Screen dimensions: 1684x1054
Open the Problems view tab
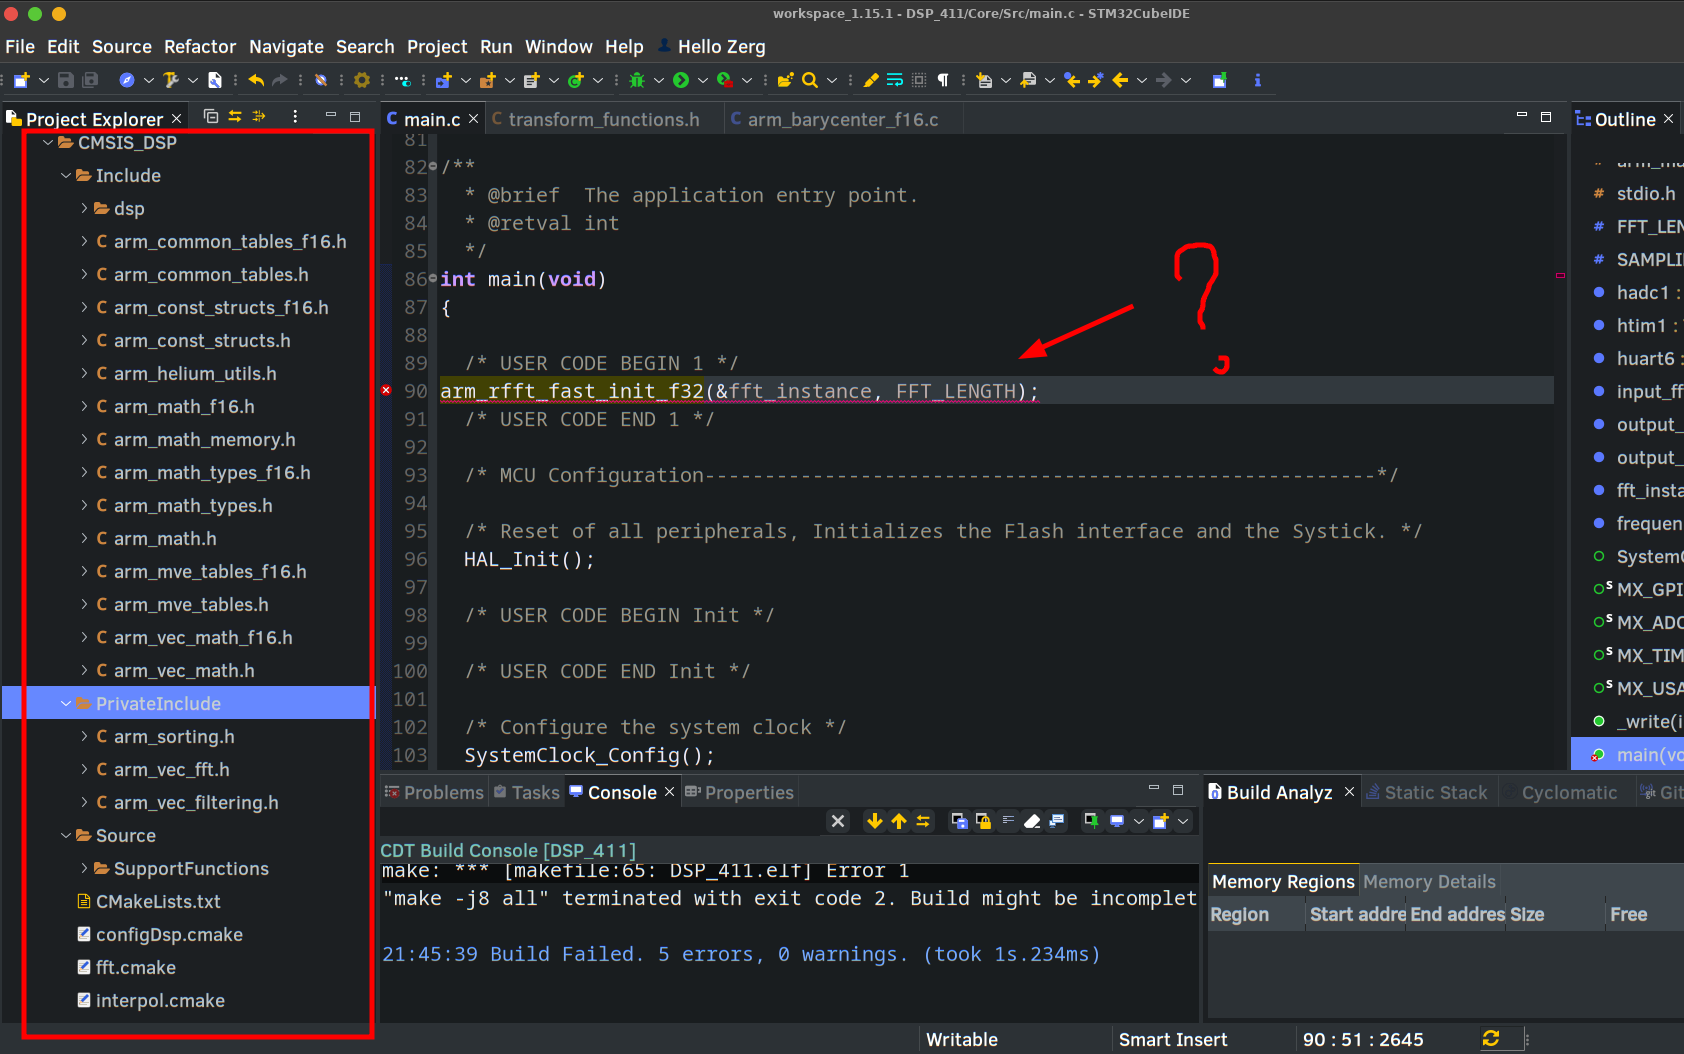pos(443,792)
